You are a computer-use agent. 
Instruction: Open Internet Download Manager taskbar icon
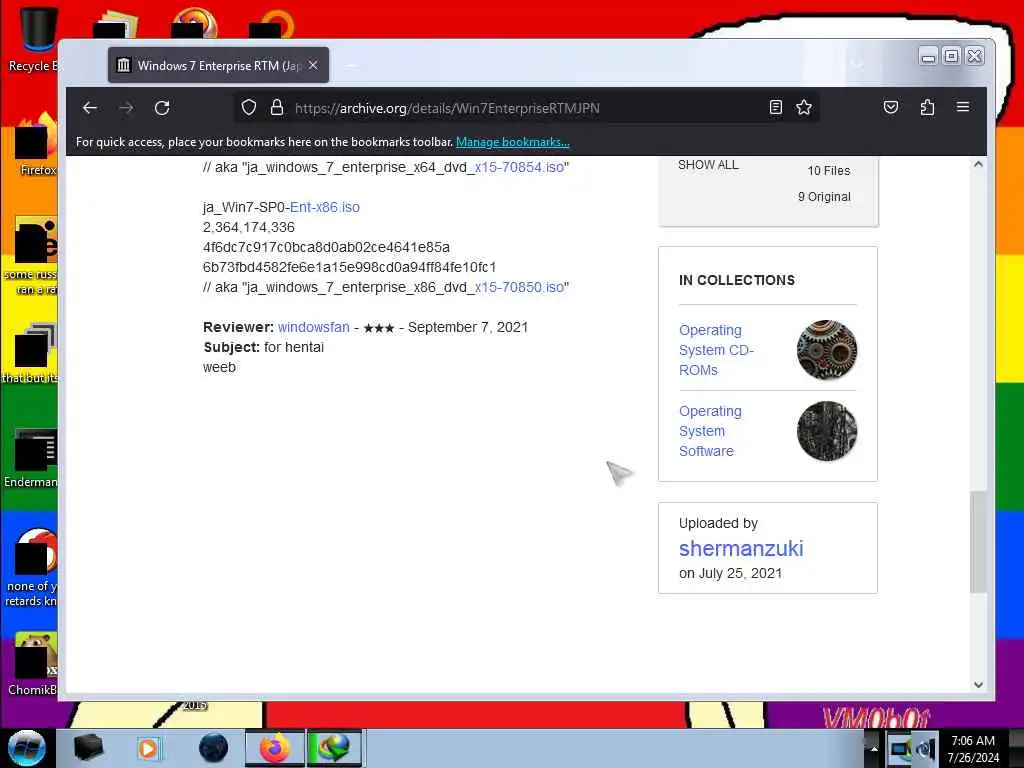tap(334, 748)
